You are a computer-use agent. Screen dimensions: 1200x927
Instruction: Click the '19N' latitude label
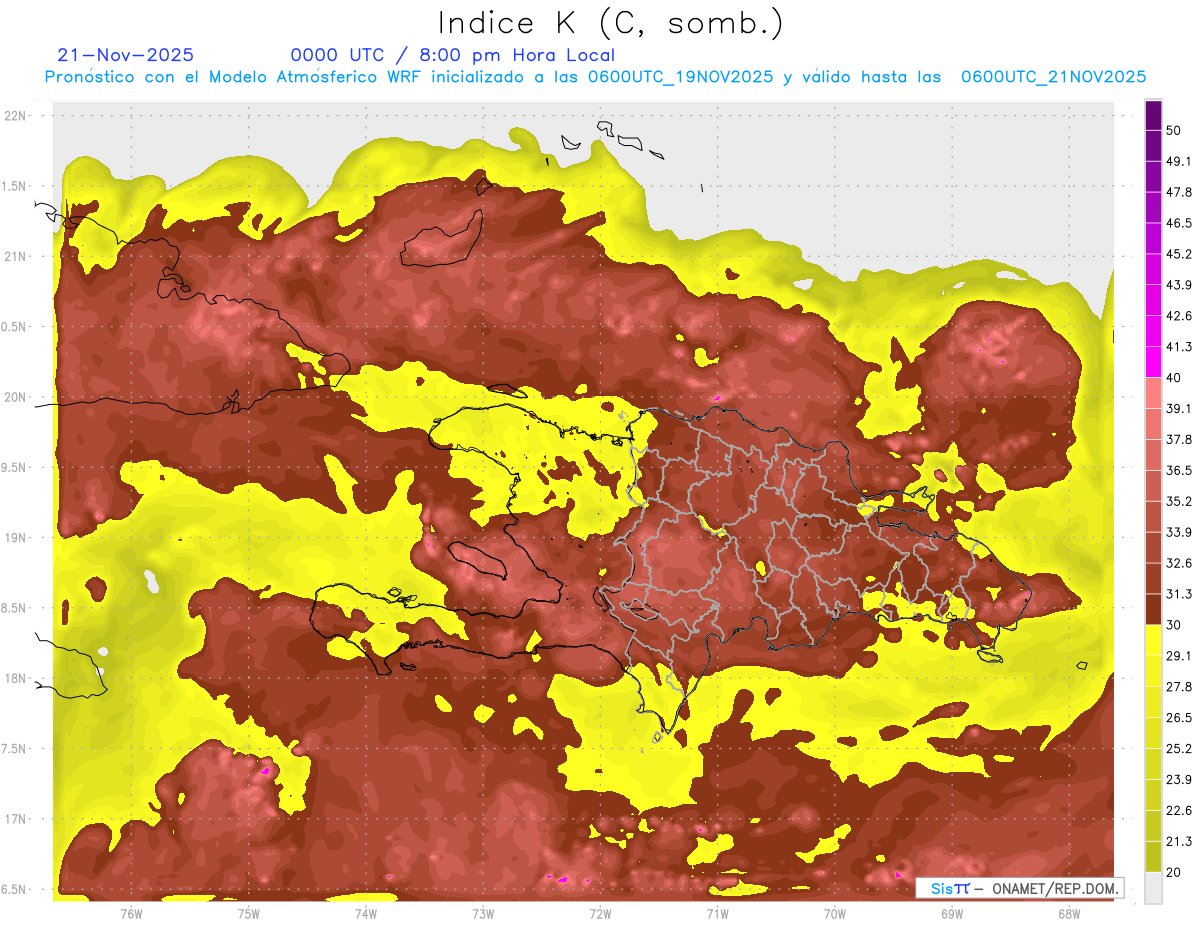[x=15, y=537]
